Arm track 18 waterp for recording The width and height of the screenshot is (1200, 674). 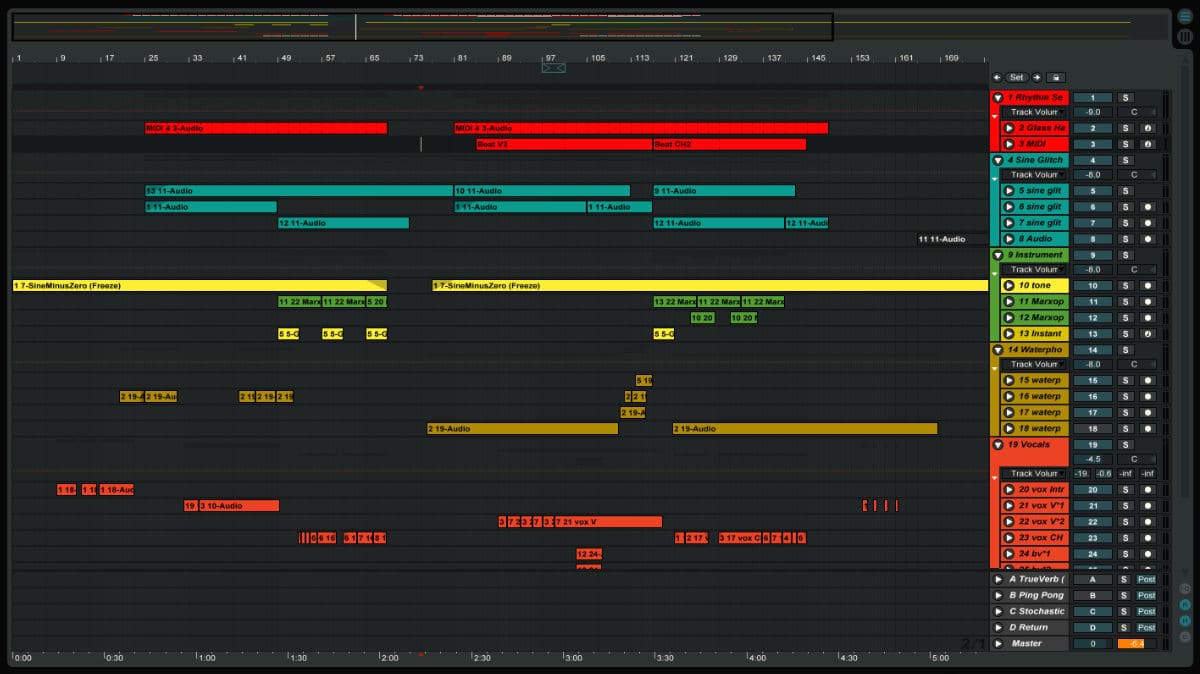point(1148,429)
